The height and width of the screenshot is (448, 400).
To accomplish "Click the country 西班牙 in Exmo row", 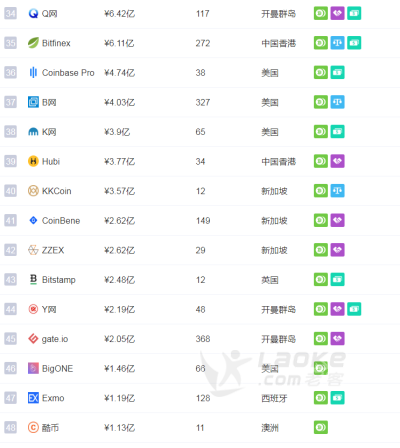I will coord(274,398).
